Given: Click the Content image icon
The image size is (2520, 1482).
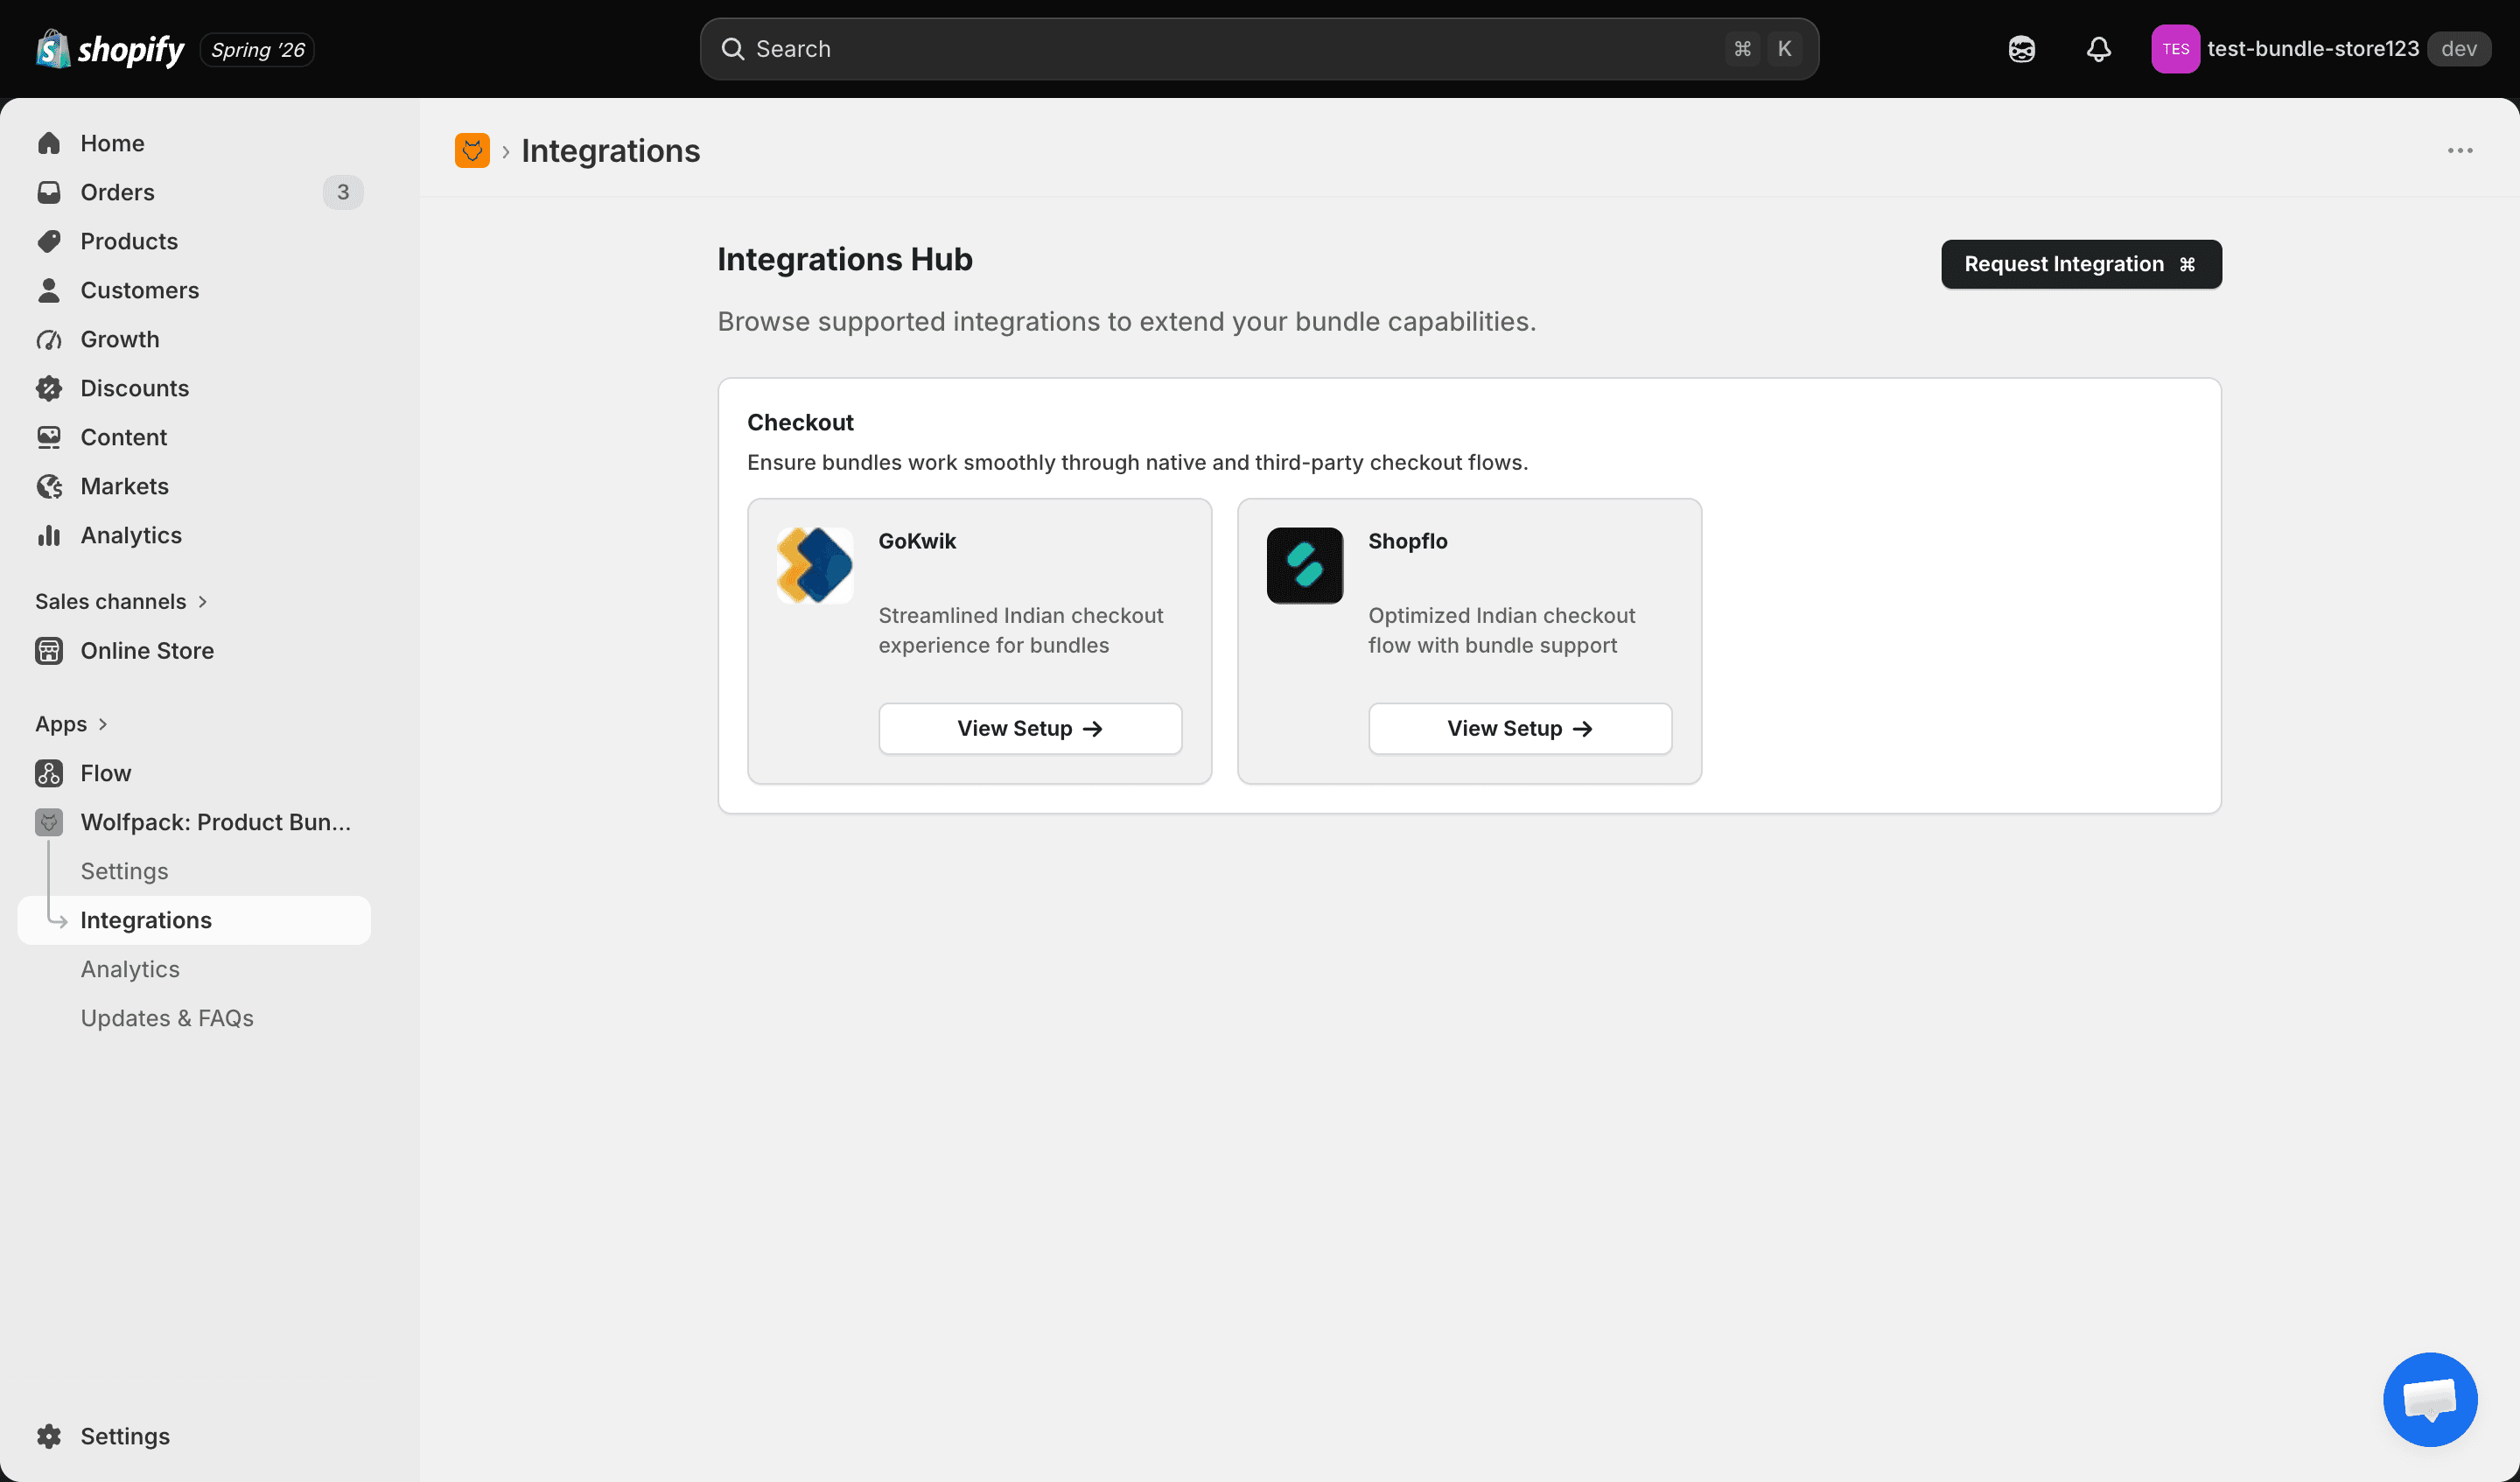Looking at the screenshot, I should (49, 437).
